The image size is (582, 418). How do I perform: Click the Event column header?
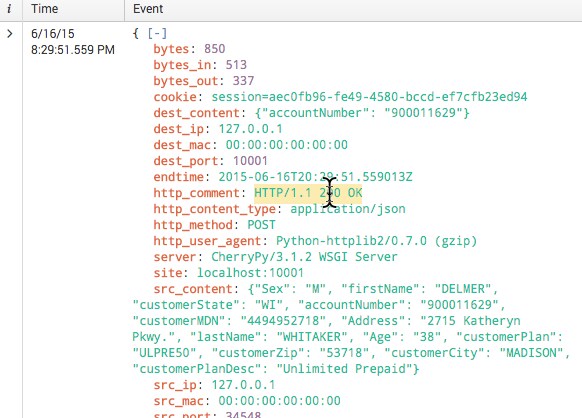pos(148,9)
